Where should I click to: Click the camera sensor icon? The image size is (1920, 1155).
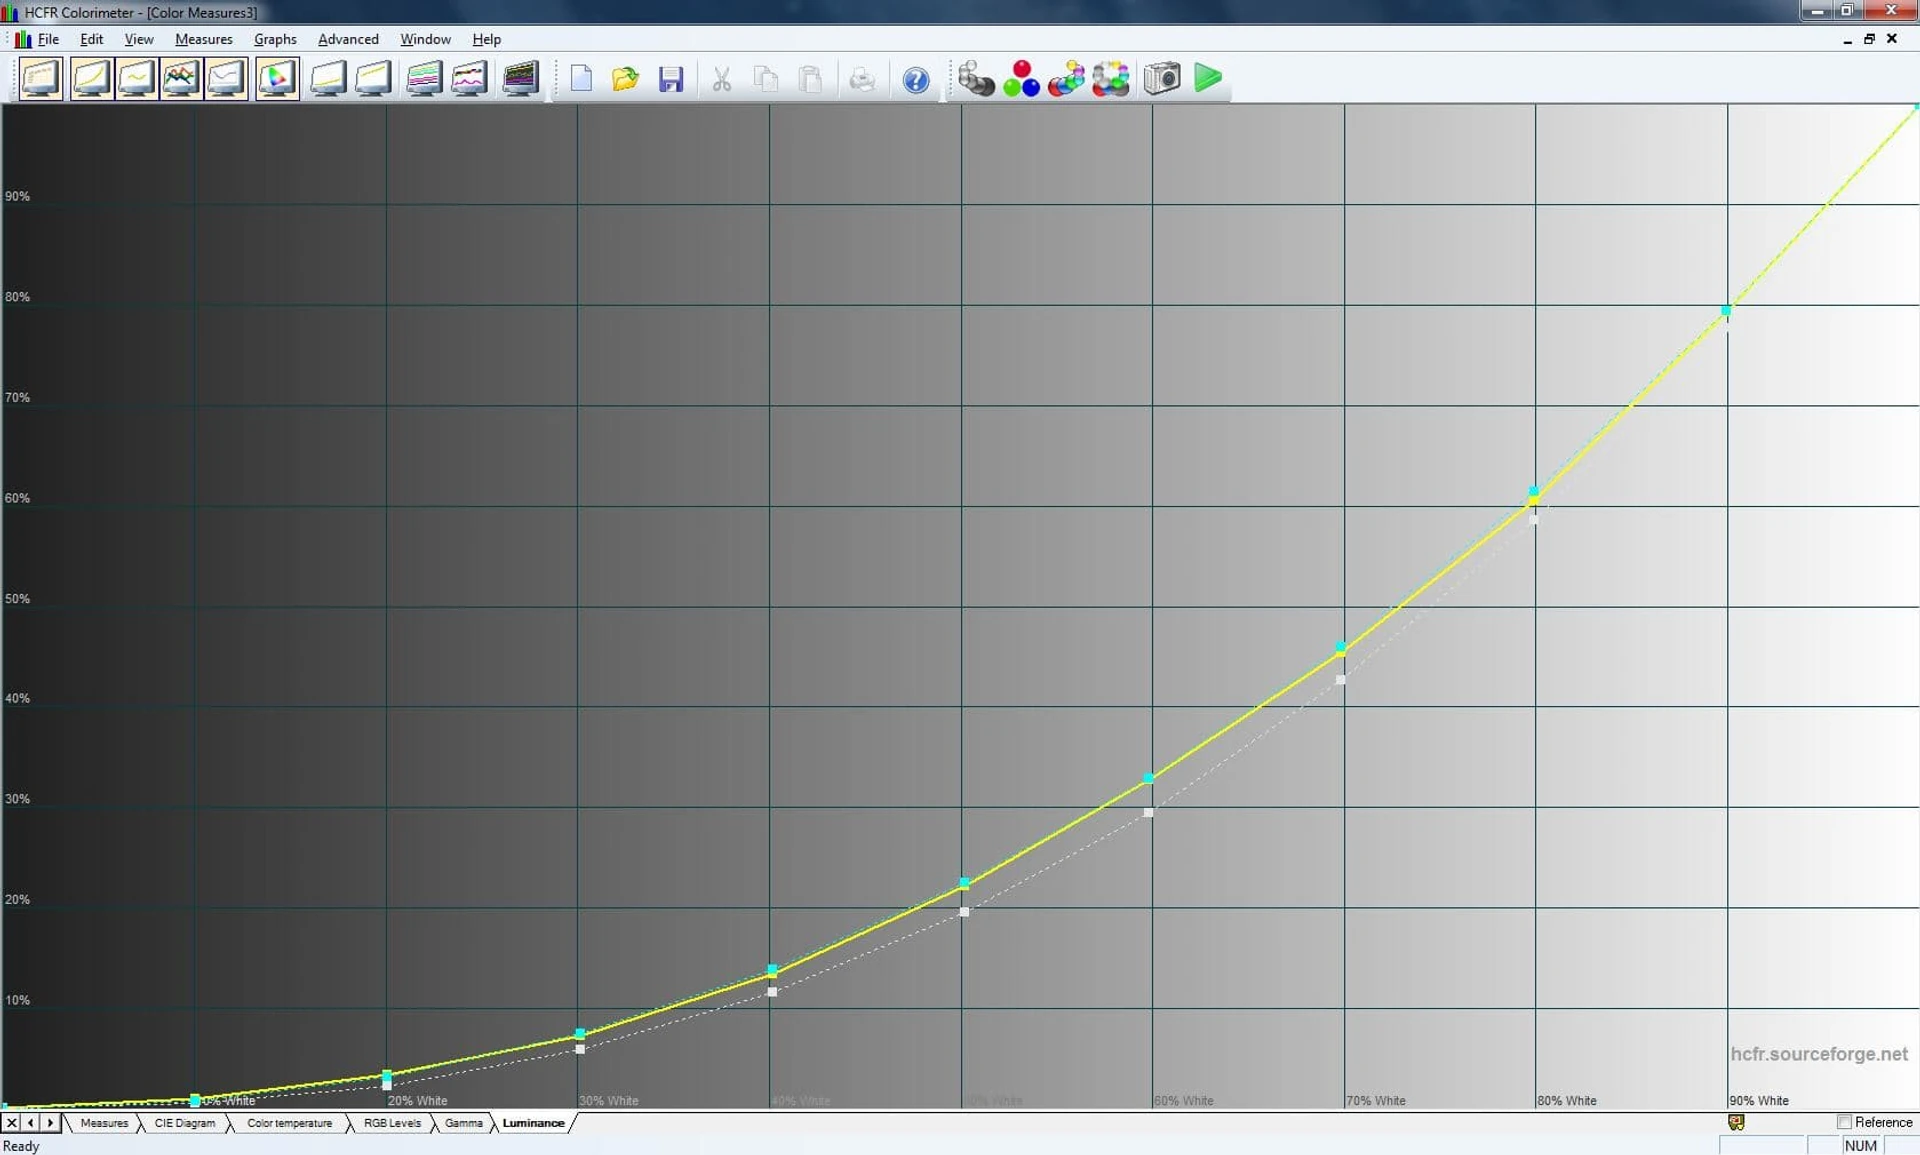[x=1162, y=78]
